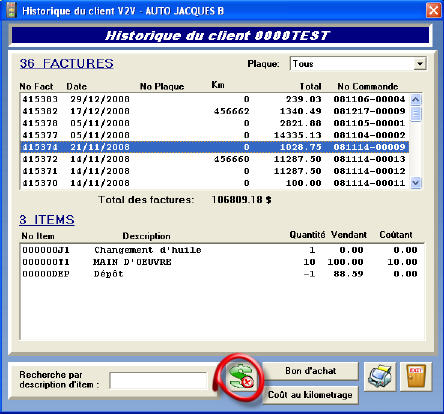Select invoice 415377 totaling 14335.13

[x=214, y=135]
